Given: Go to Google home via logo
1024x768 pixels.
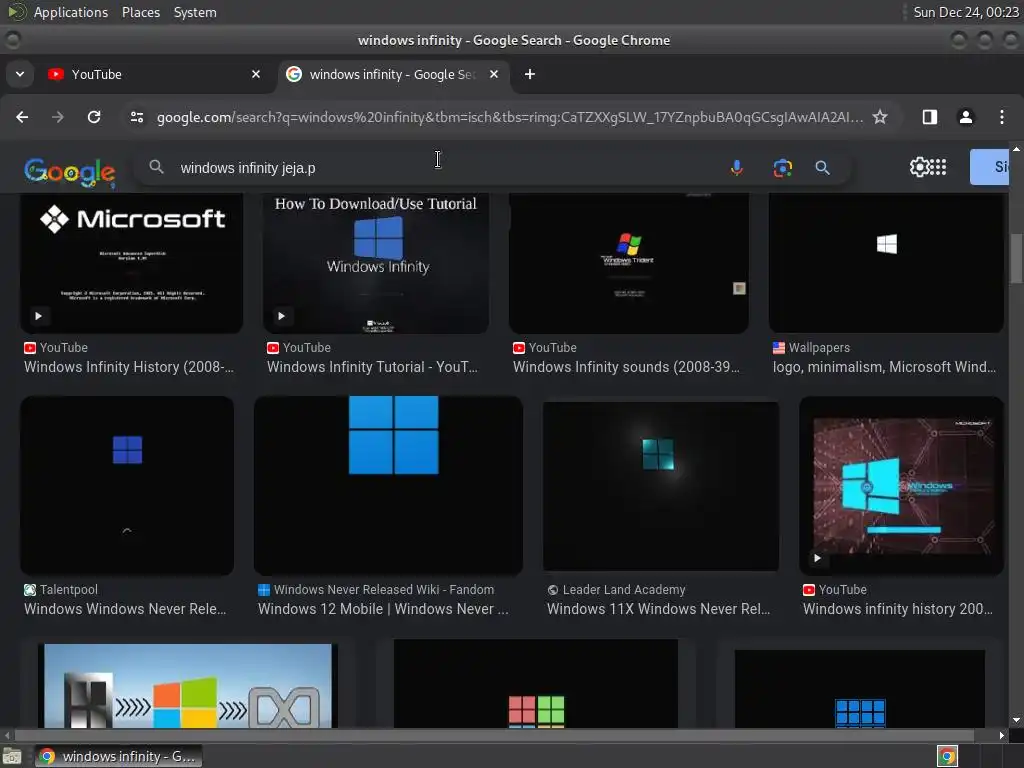Looking at the screenshot, I should [69, 172].
